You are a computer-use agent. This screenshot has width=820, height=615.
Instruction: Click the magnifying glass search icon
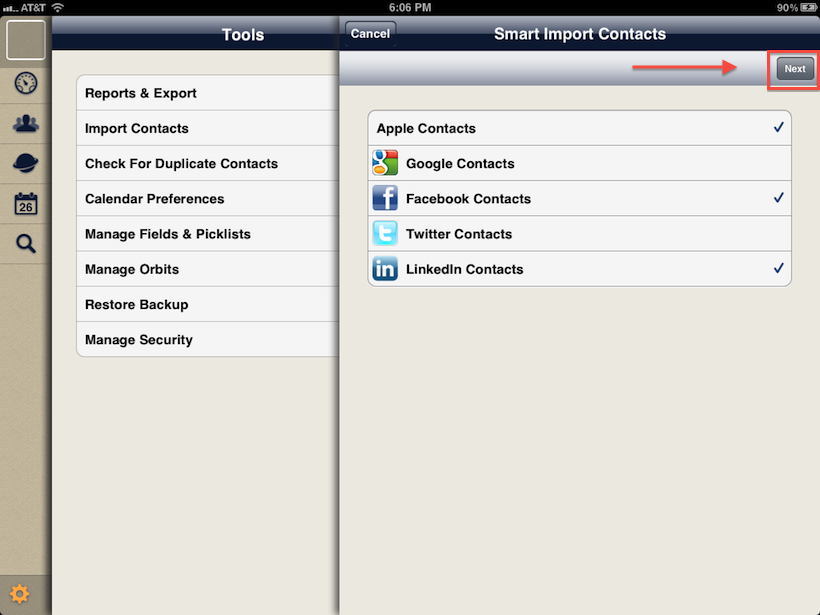[x=26, y=243]
